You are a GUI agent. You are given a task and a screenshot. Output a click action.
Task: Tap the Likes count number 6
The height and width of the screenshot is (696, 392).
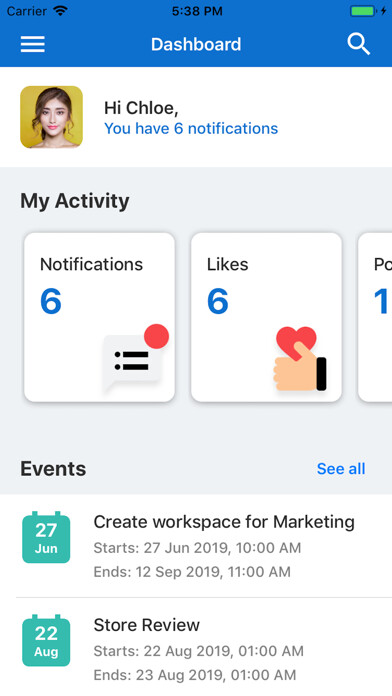(x=218, y=301)
